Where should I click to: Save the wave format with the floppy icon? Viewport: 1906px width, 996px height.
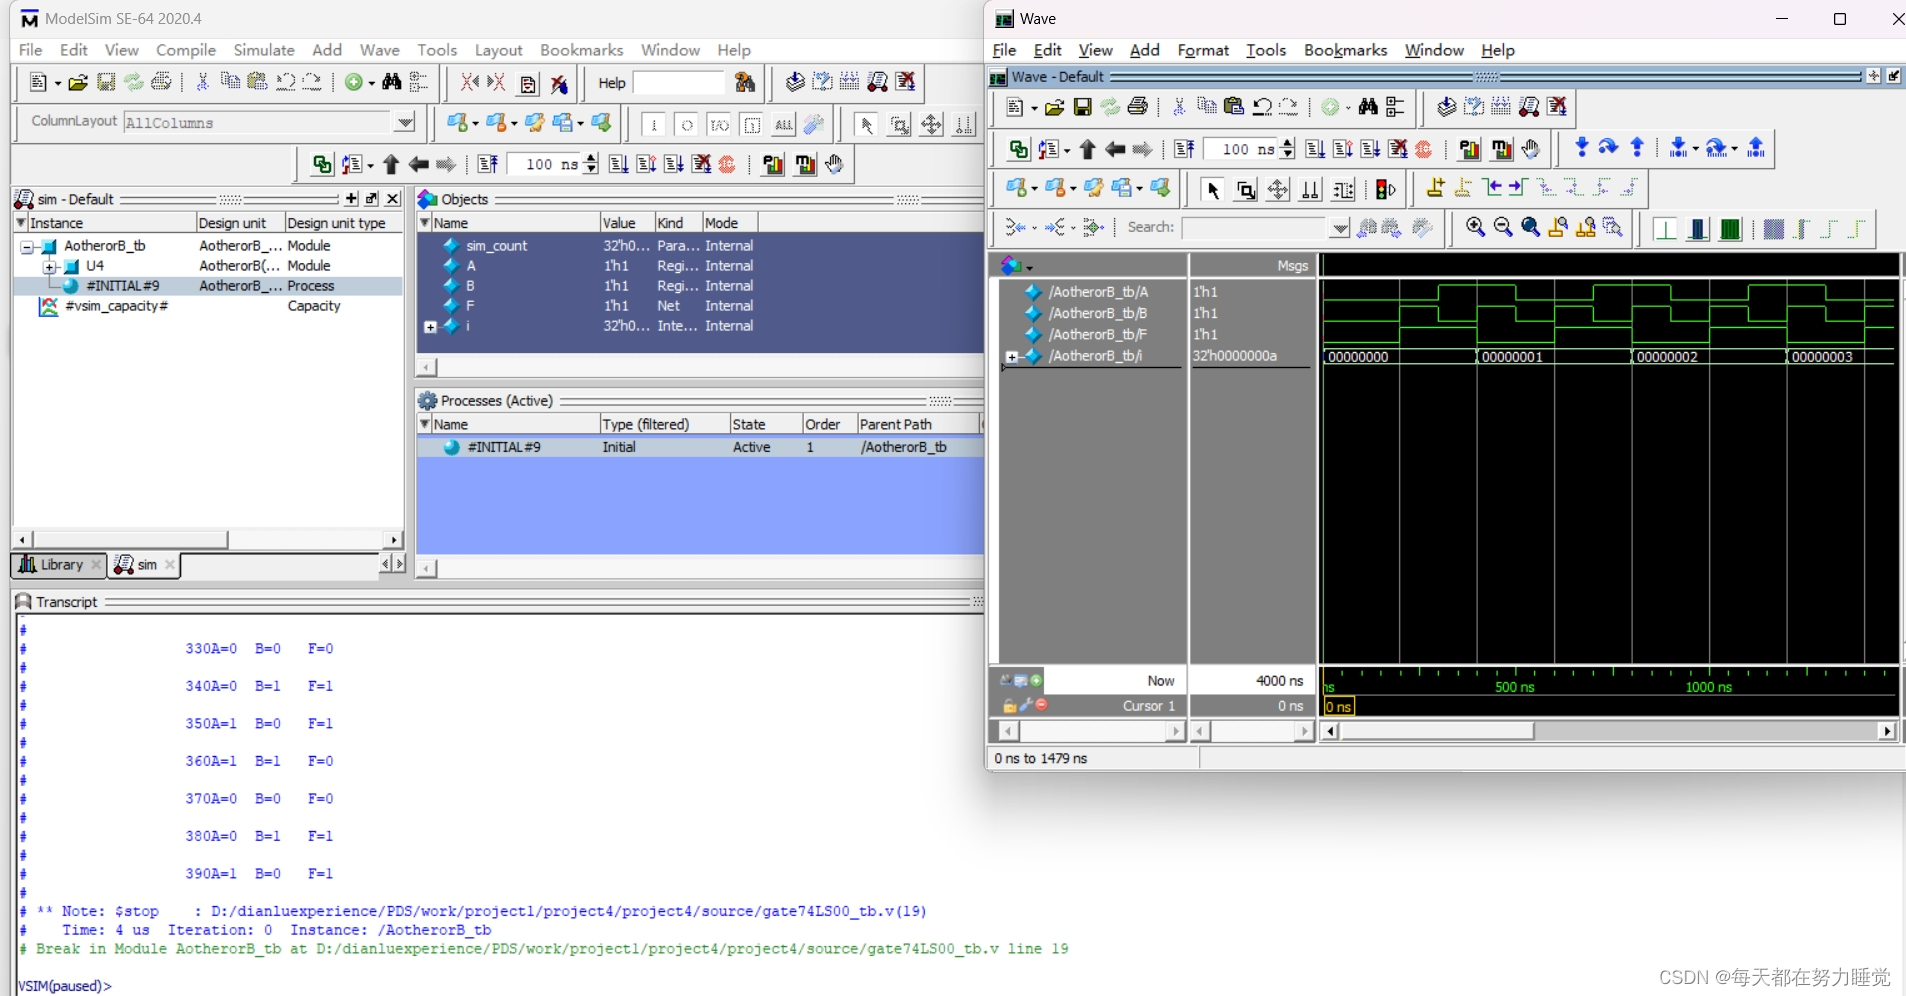(x=1082, y=107)
